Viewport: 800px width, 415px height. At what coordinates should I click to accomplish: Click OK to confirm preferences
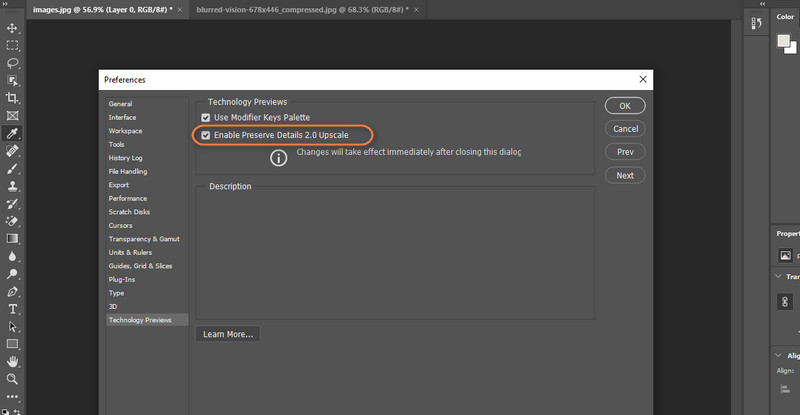[624, 105]
